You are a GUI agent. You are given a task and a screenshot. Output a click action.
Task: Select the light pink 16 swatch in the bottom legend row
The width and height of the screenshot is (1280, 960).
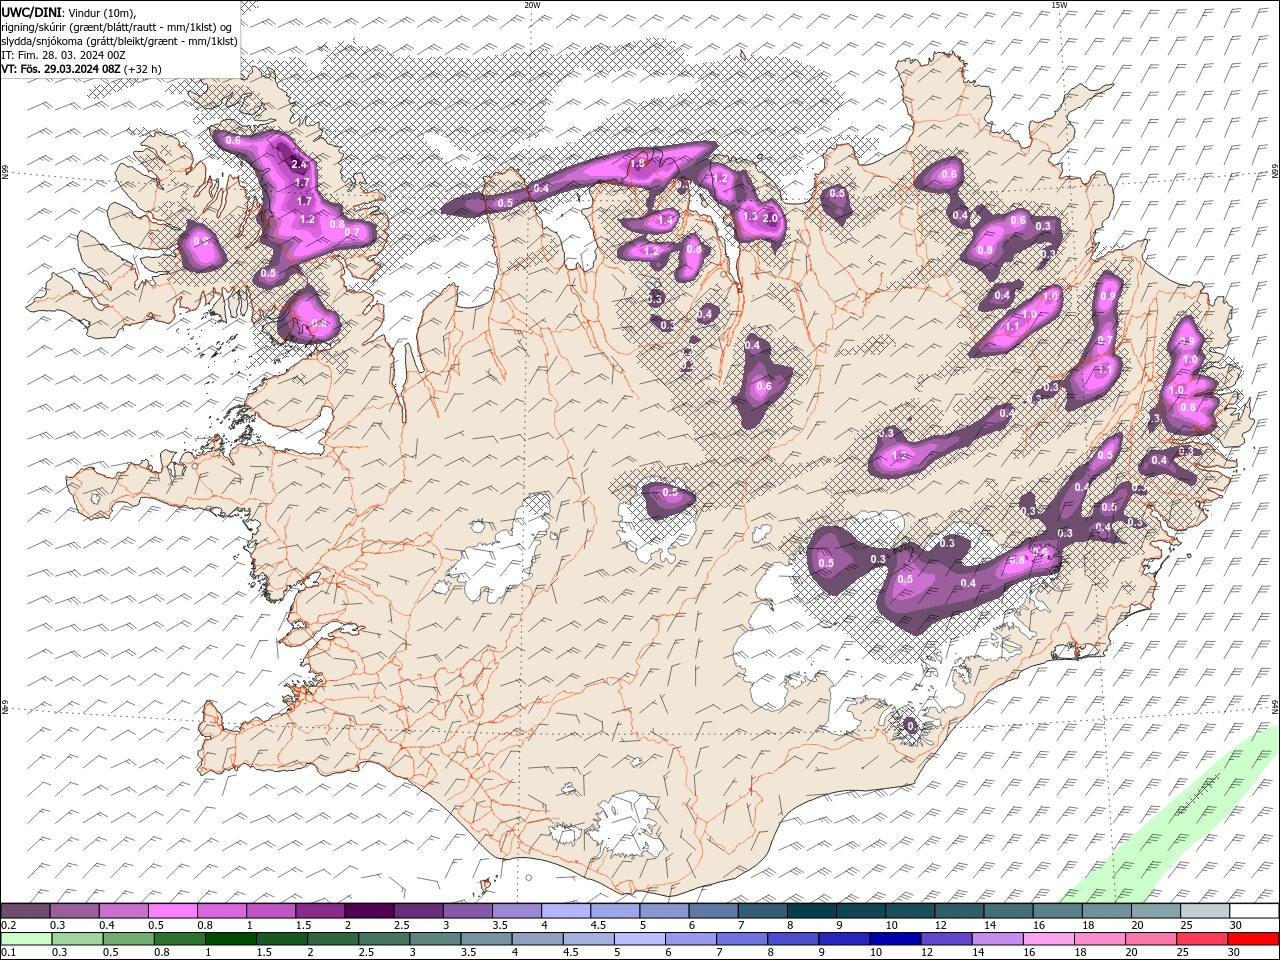coord(1047,939)
